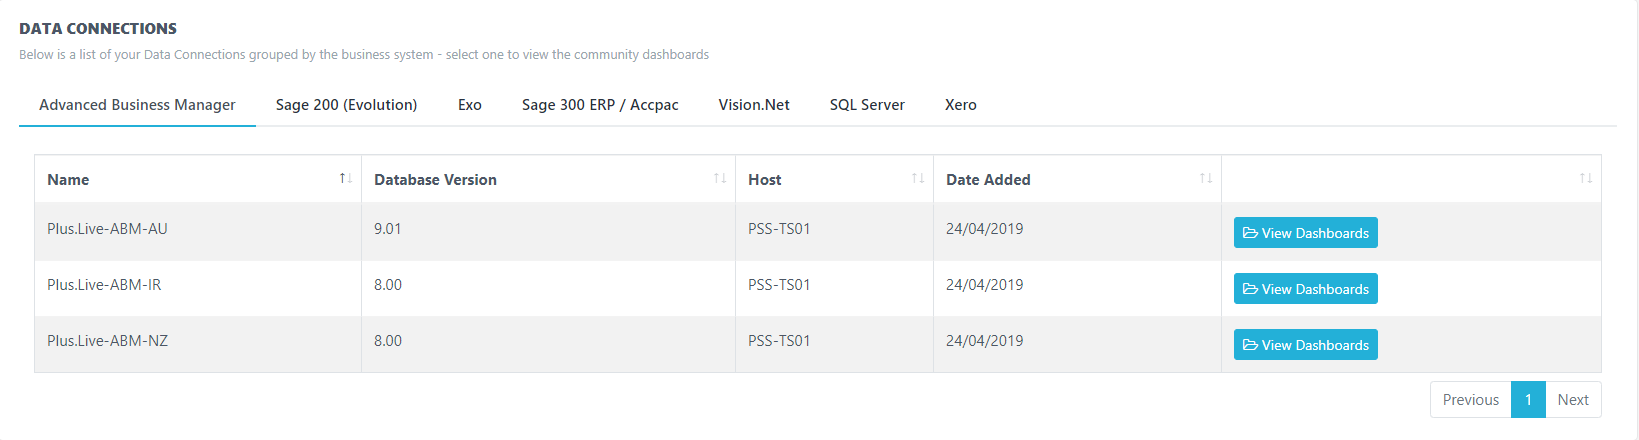Click Host column sort arrows
Viewport: 1639px width, 440px height.
click(917, 178)
